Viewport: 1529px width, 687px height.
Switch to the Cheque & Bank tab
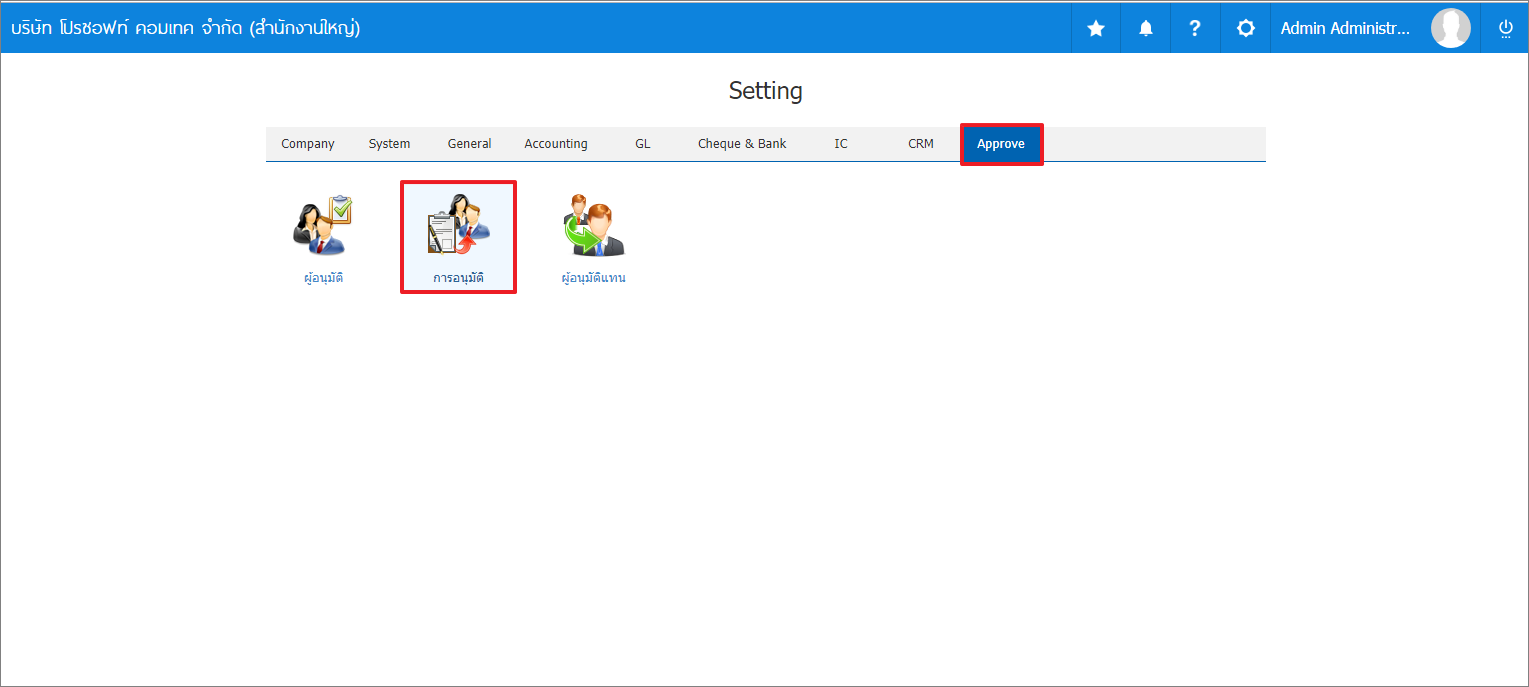[x=742, y=144]
